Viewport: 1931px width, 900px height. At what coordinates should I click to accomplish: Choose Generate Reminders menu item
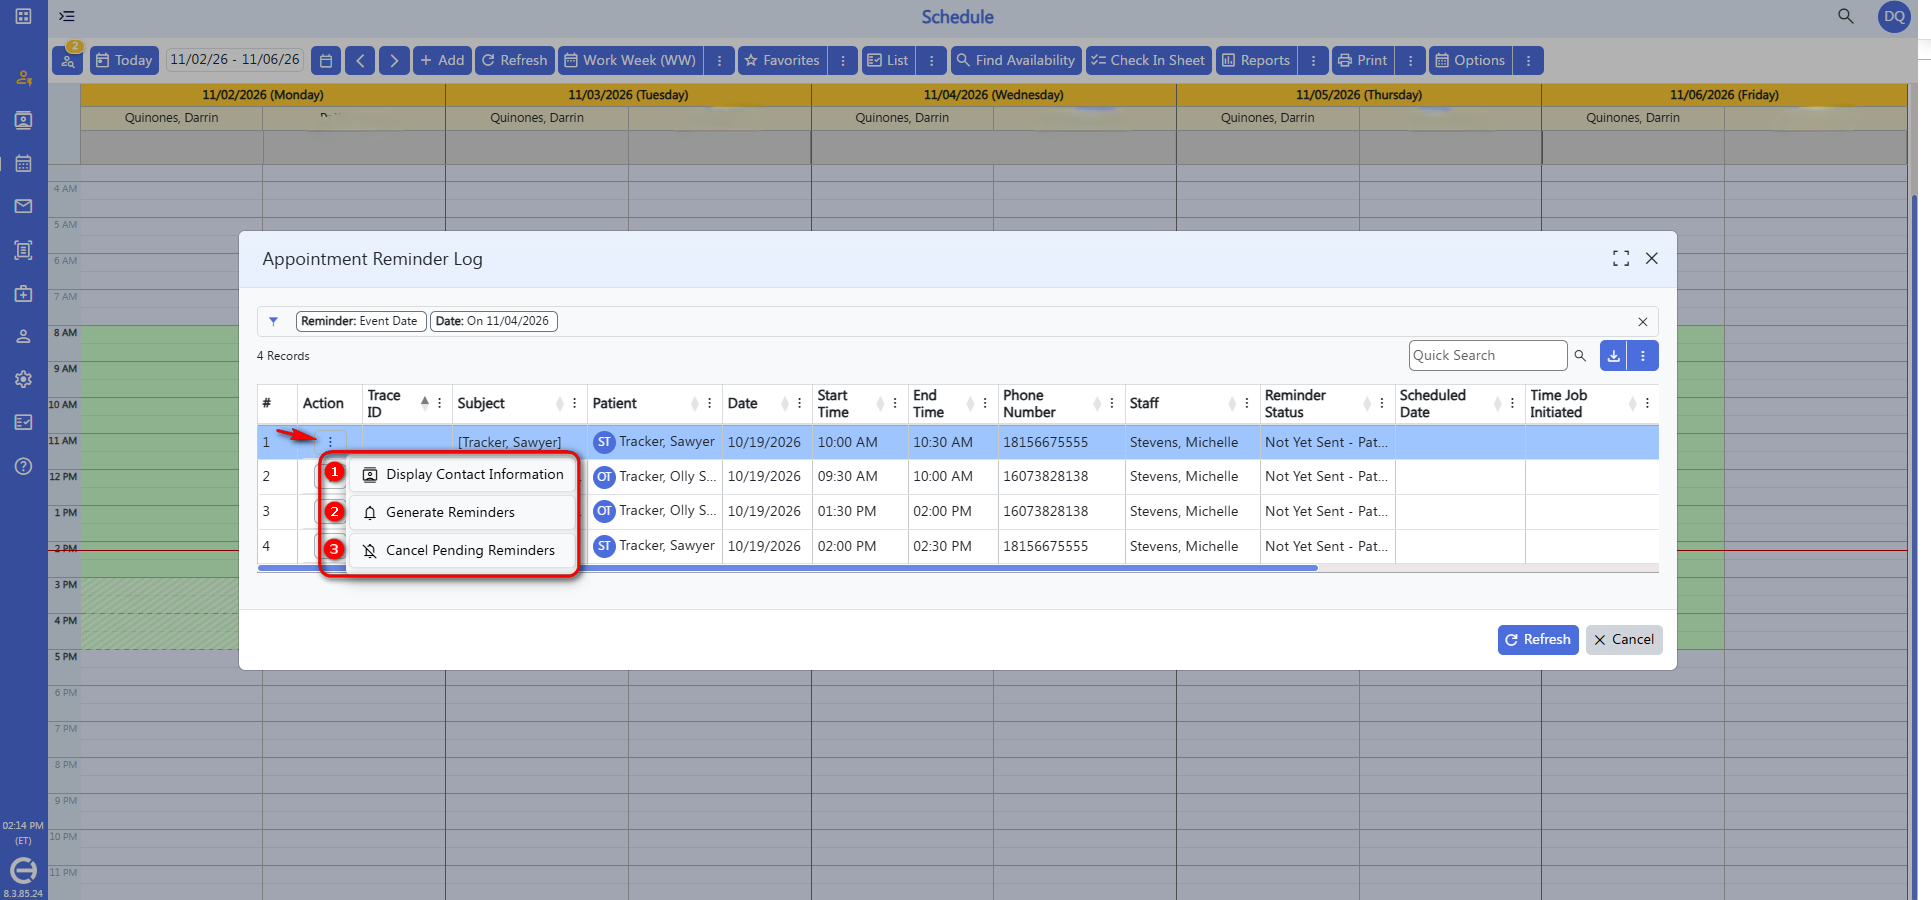pos(463,512)
